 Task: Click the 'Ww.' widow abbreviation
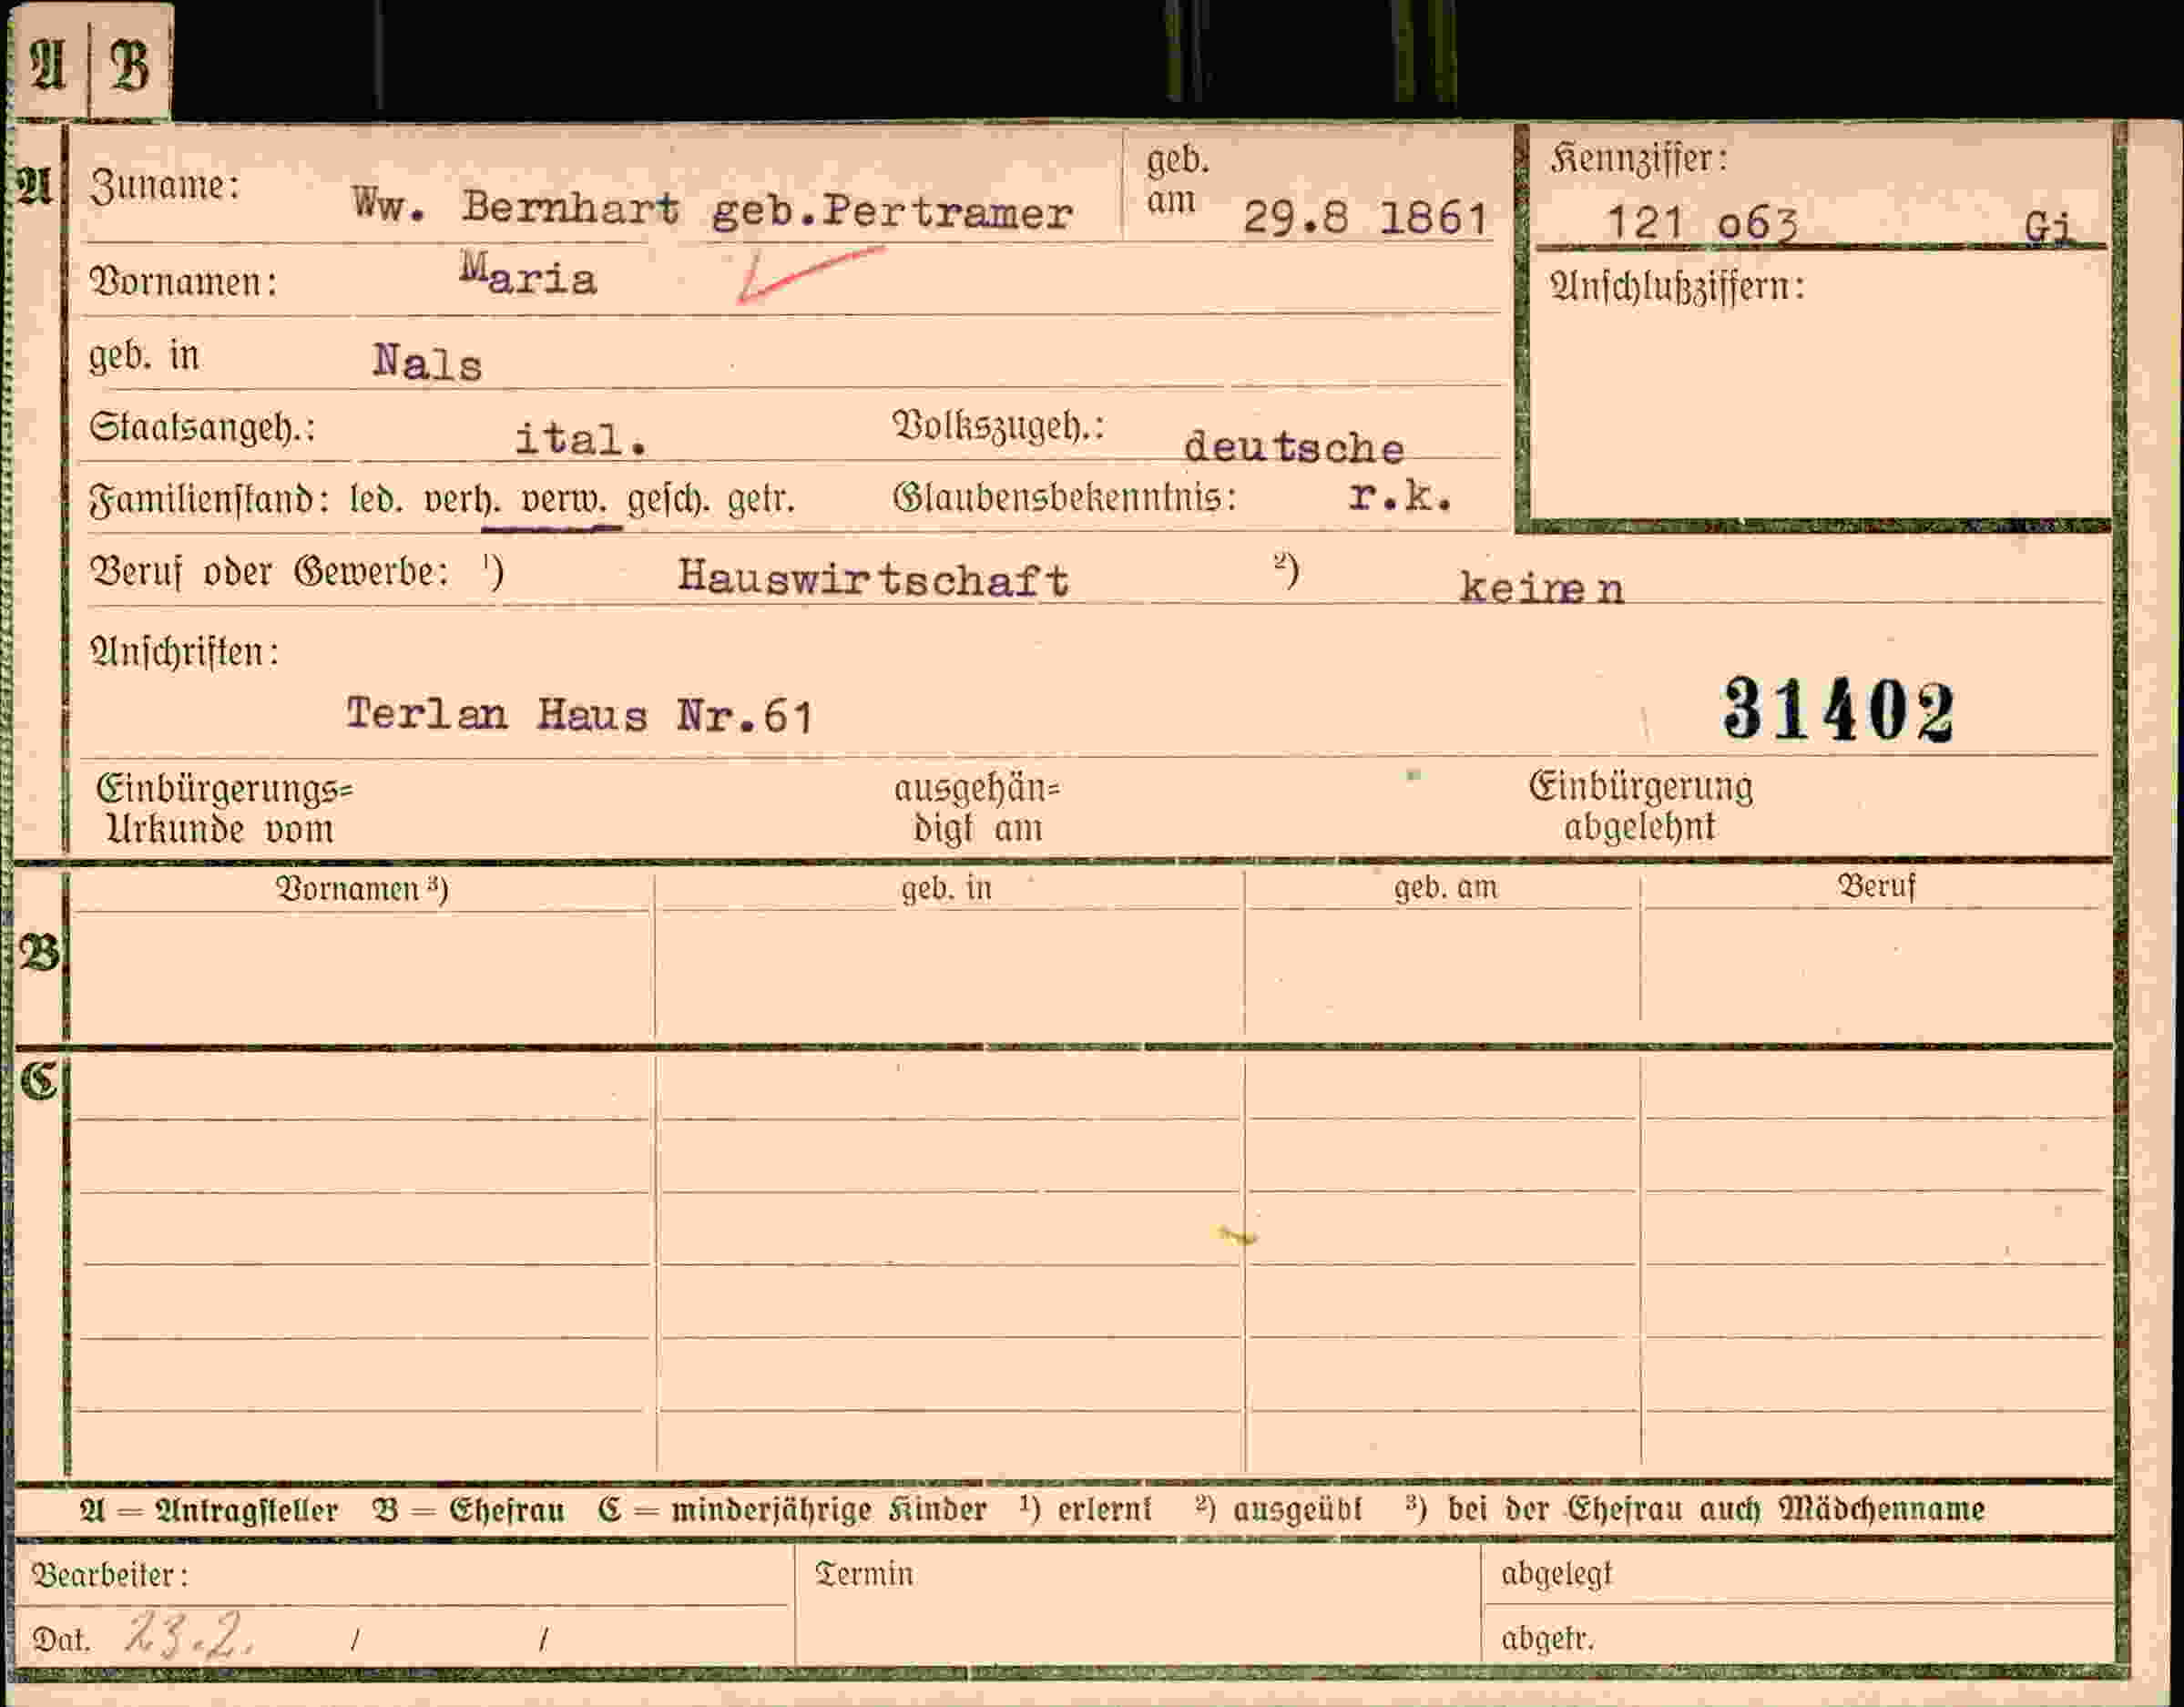390,205
